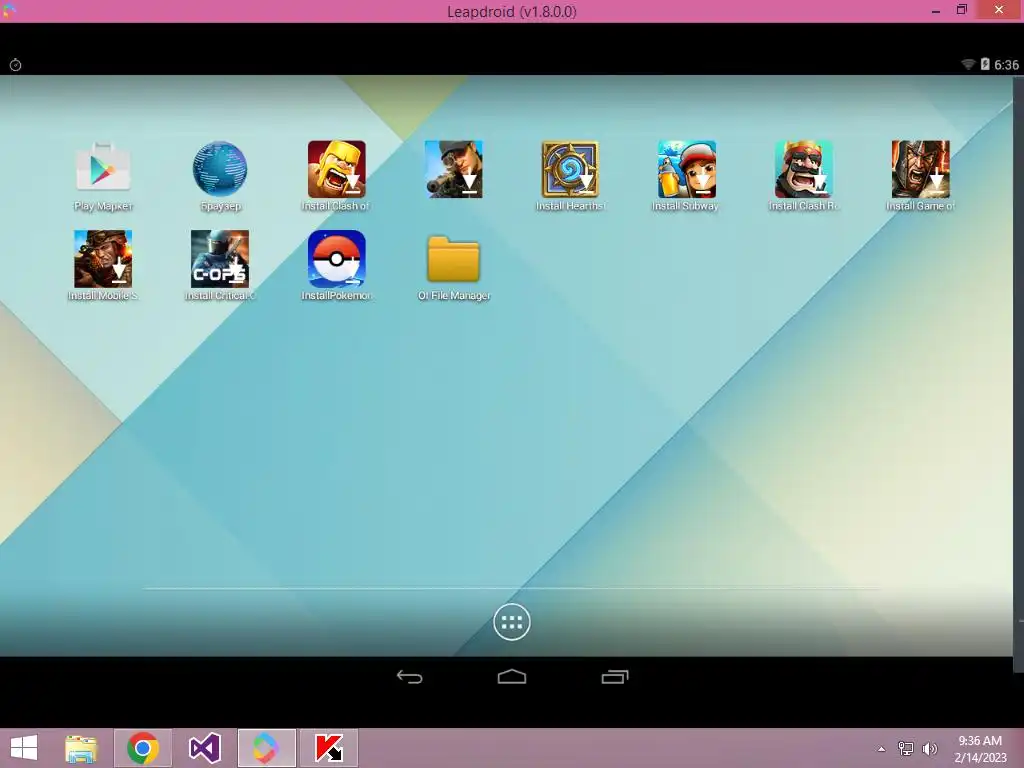
Task: Switch to Google Chrome in taskbar
Action: tap(143, 748)
